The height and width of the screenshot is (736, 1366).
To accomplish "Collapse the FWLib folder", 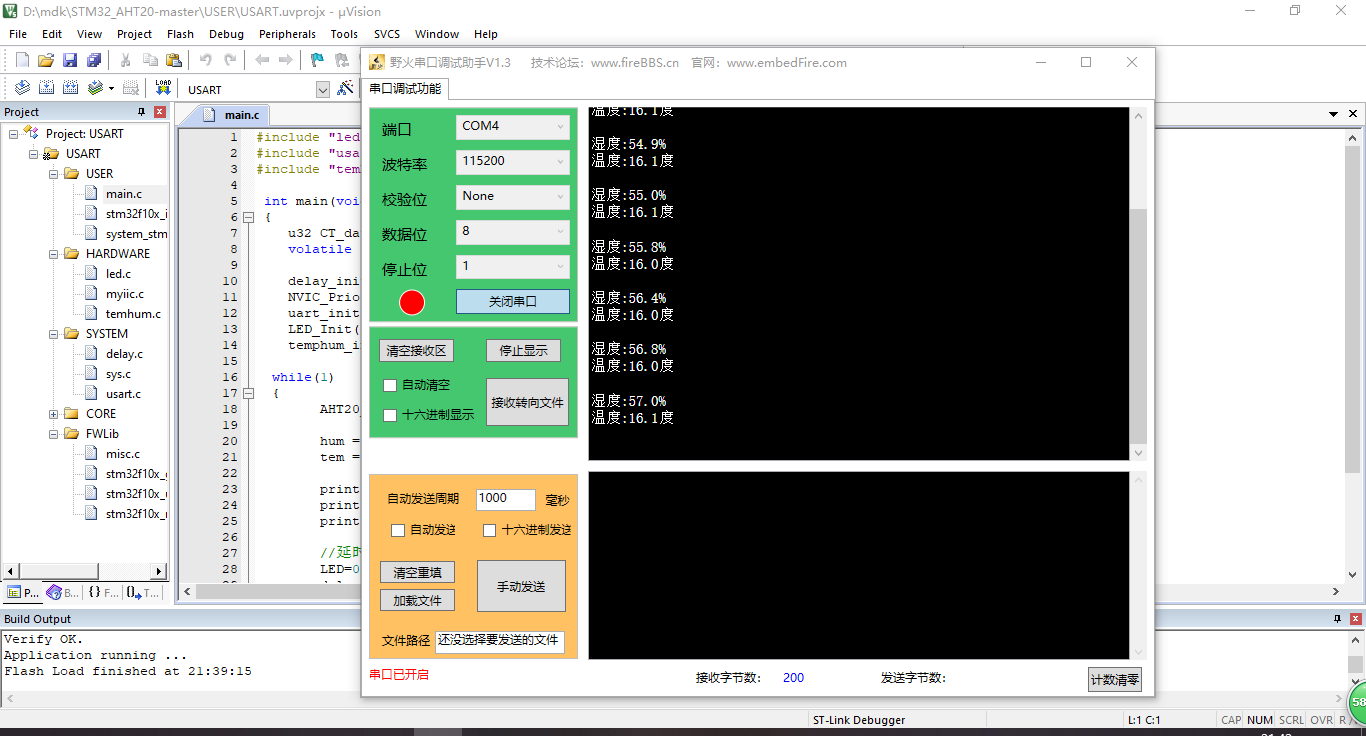I will point(53,433).
